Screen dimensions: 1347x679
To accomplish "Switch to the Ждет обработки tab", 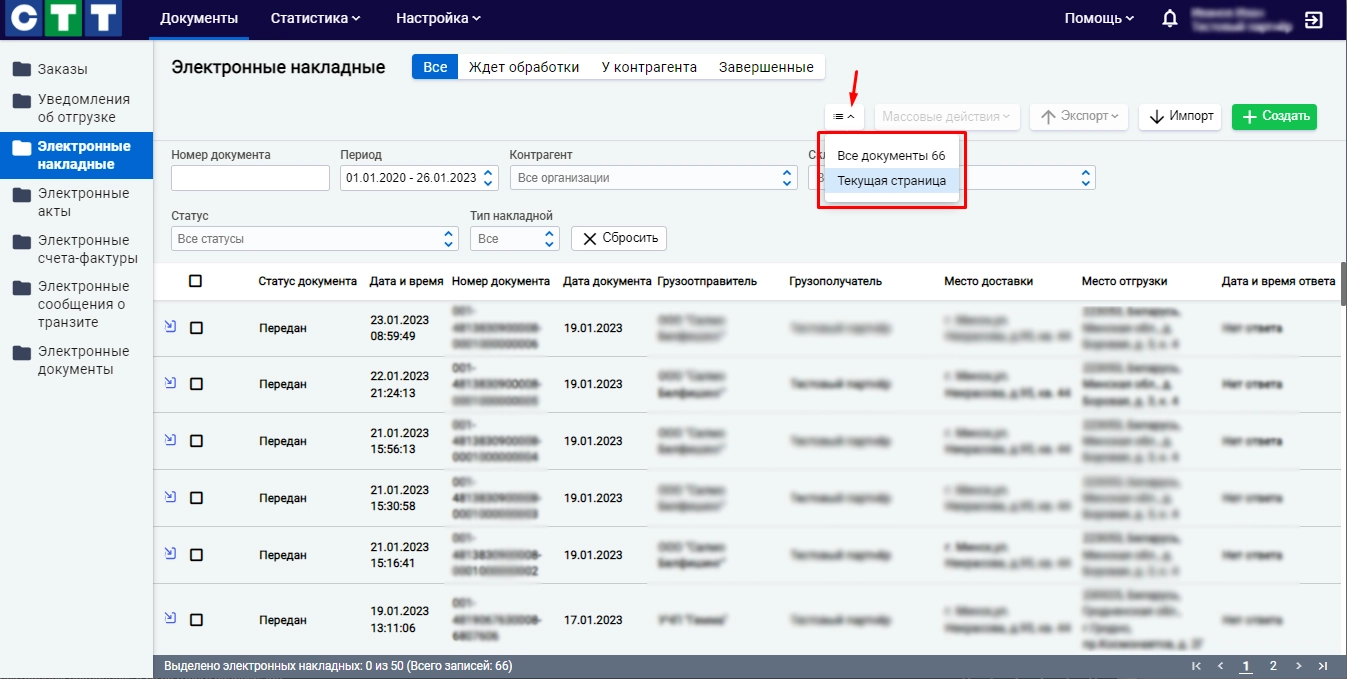I will 524,67.
